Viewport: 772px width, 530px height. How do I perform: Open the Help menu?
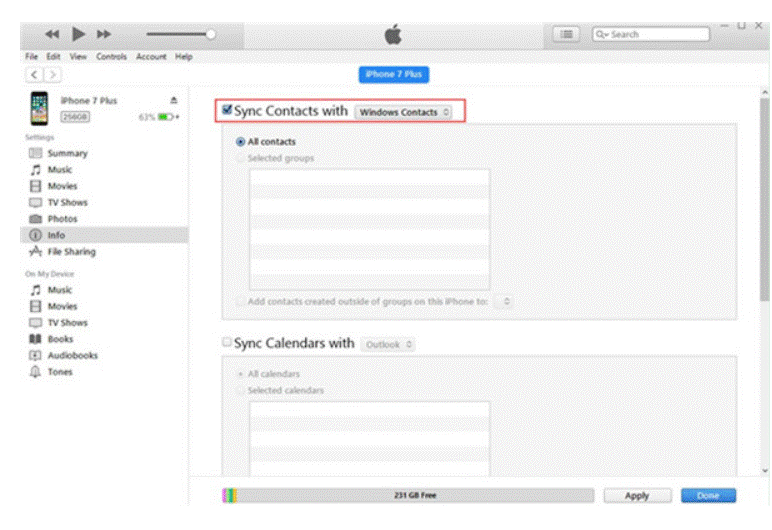(184, 57)
